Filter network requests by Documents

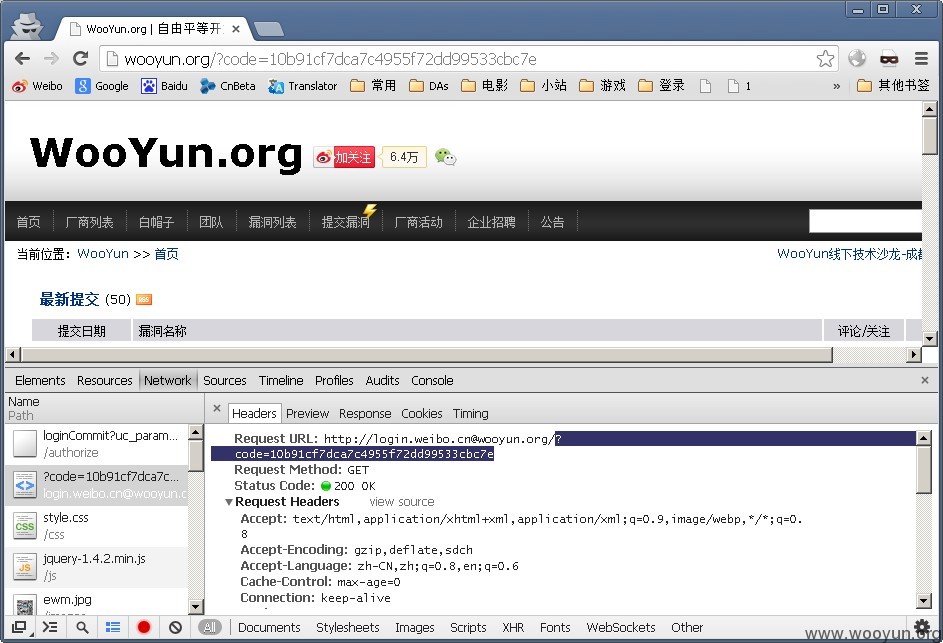pyautogui.click(x=269, y=627)
